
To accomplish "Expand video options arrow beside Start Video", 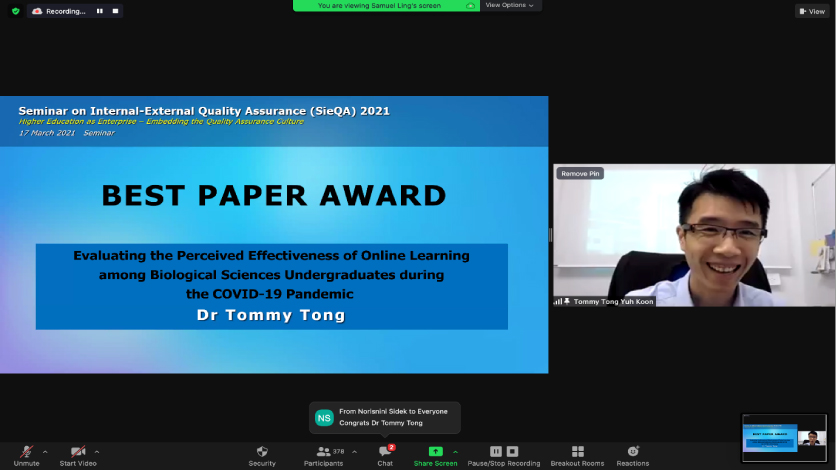I will pyautogui.click(x=97, y=452).
